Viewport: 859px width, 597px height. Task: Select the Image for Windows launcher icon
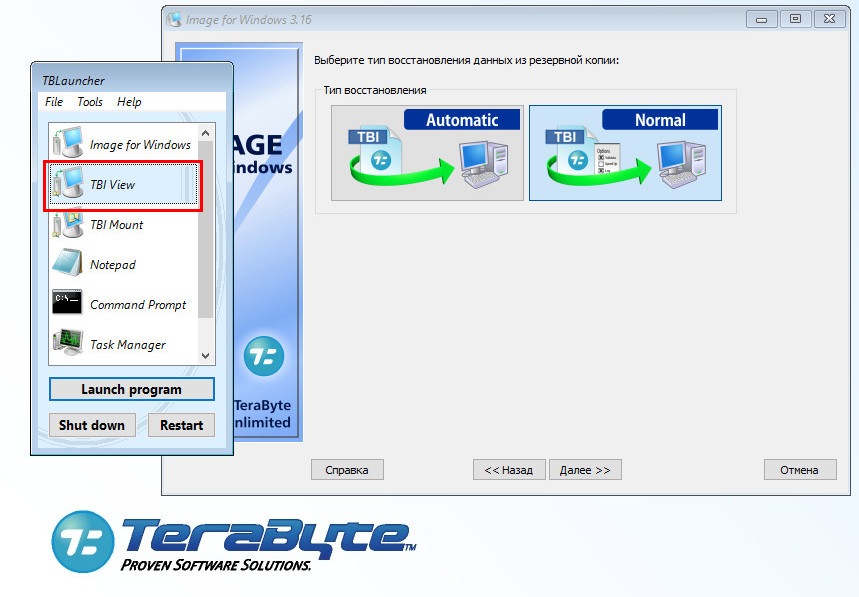[x=68, y=142]
